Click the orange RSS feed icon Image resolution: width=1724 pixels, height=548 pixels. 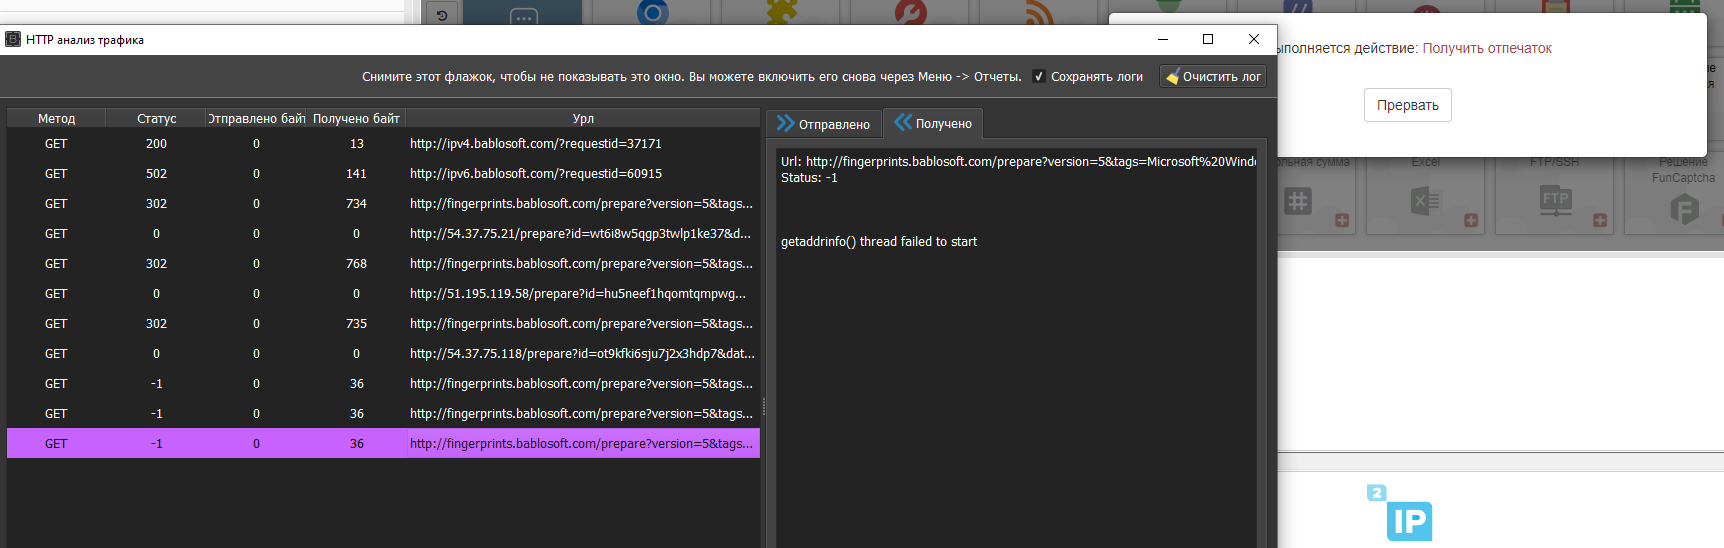[1039, 13]
